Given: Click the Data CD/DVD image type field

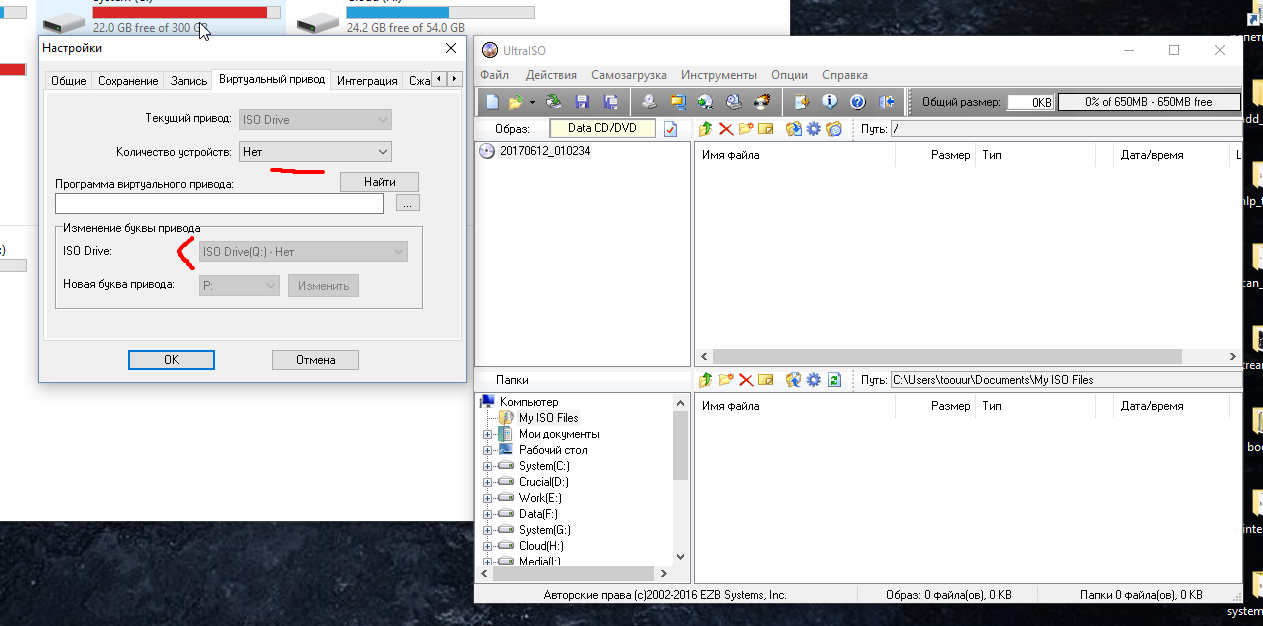Looking at the screenshot, I should click(x=601, y=128).
